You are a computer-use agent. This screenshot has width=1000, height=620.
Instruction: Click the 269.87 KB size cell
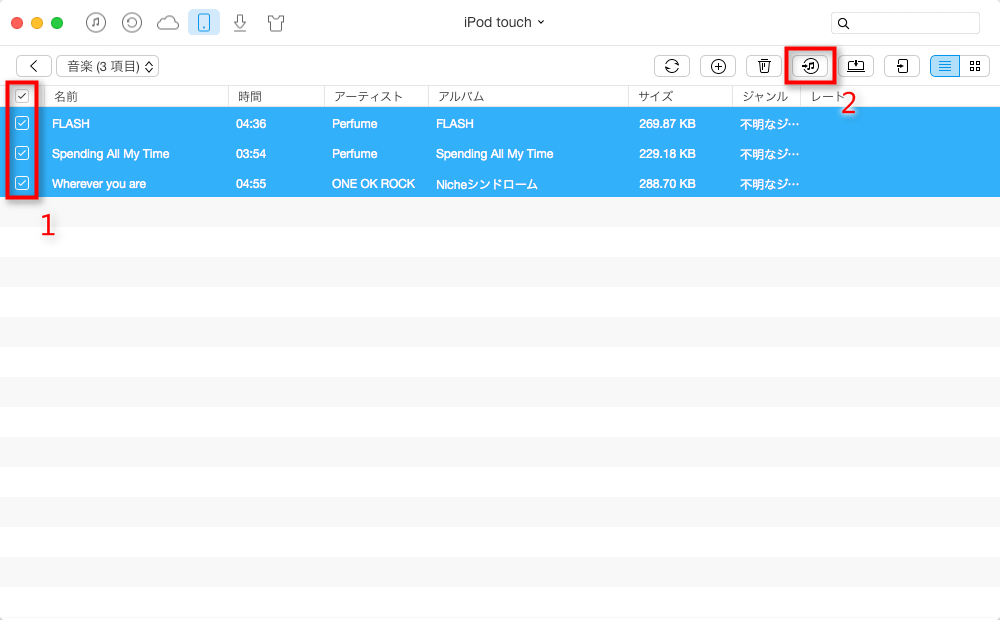667,124
